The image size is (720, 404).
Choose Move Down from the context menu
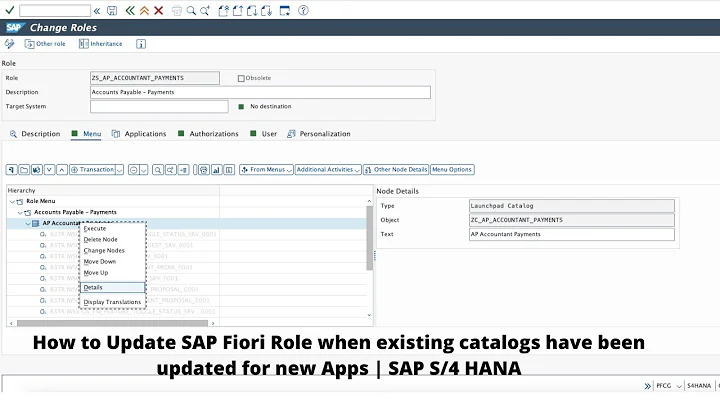[100, 262]
